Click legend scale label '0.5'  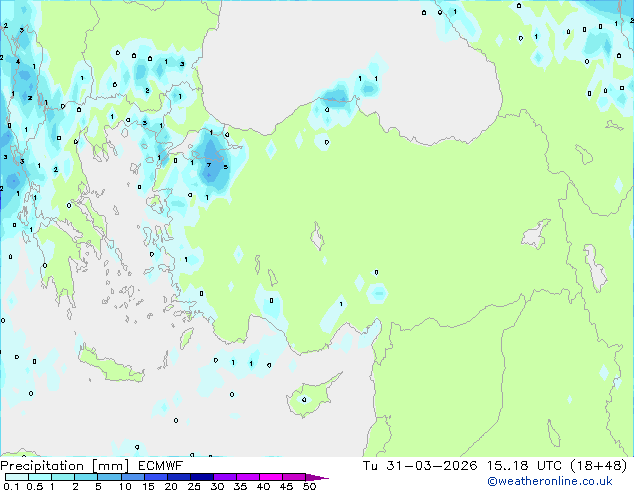[35, 486]
